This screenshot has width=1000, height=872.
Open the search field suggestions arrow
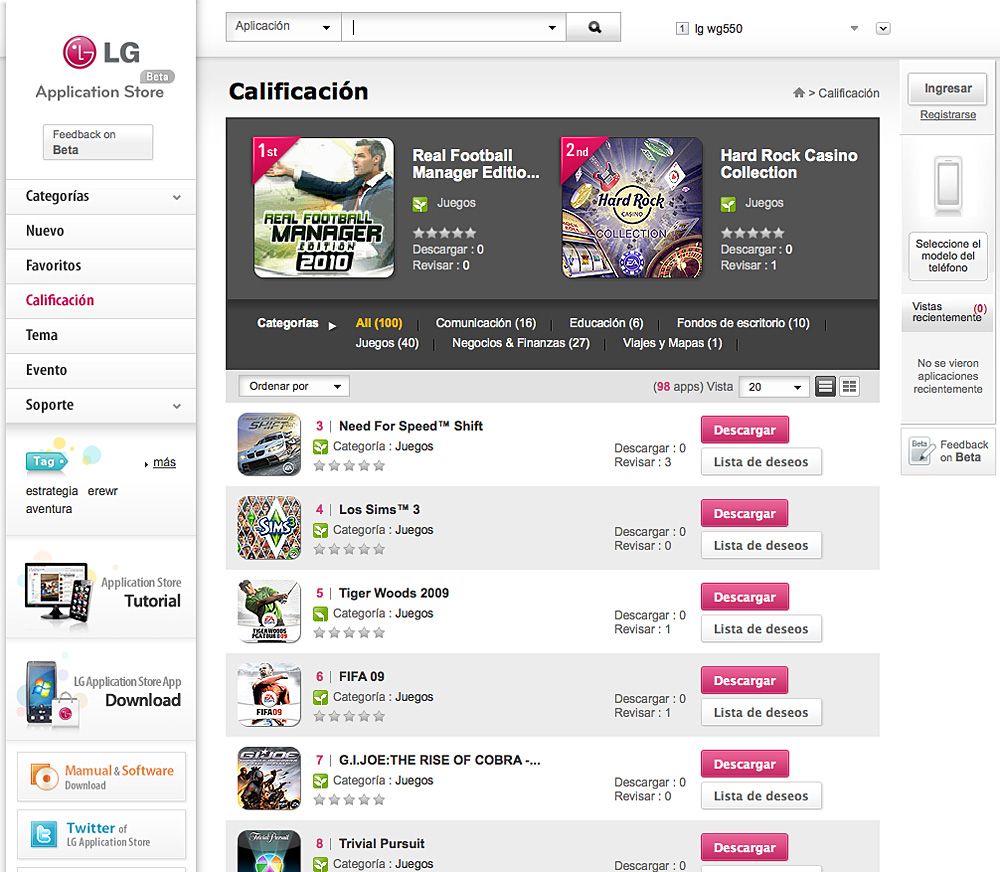click(552, 27)
